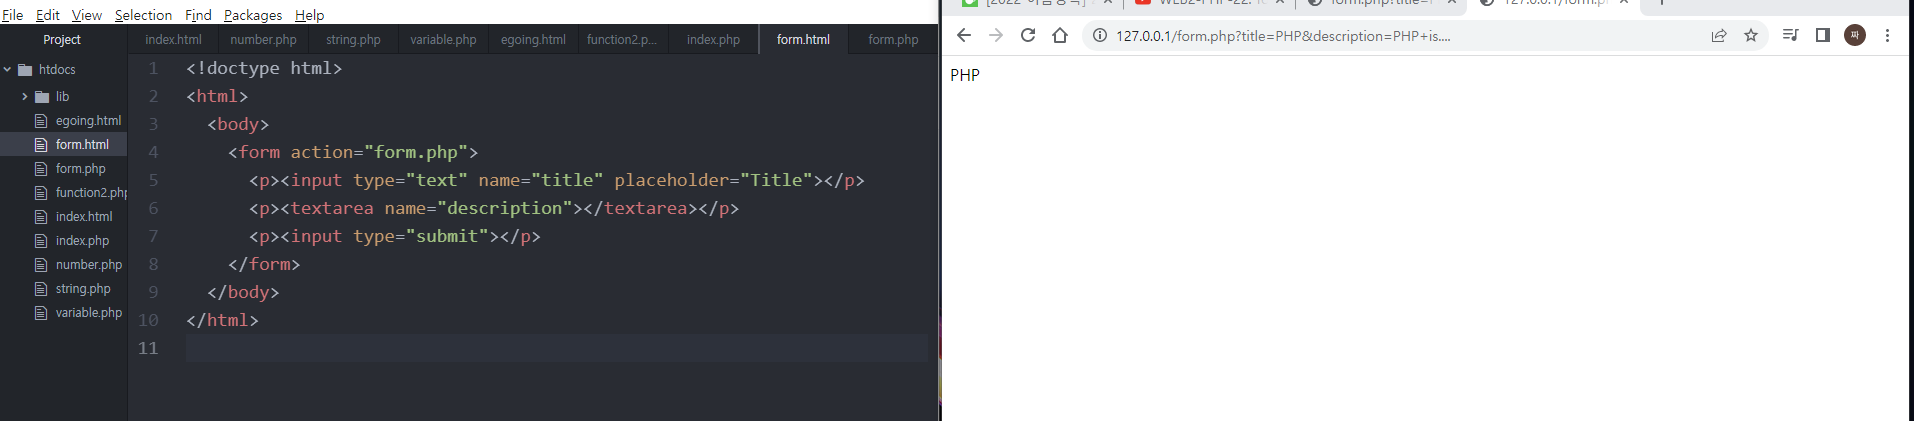
Task: Click the egoing.html file icon
Action: point(41,121)
